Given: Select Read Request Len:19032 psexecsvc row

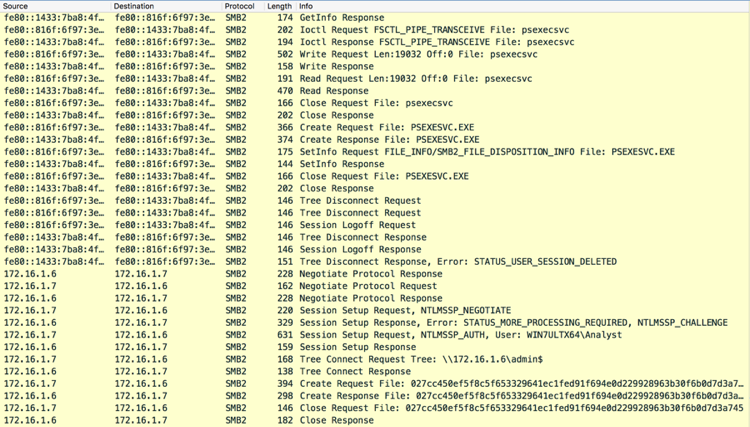Looking at the screenshot, I should click(375, 78).
